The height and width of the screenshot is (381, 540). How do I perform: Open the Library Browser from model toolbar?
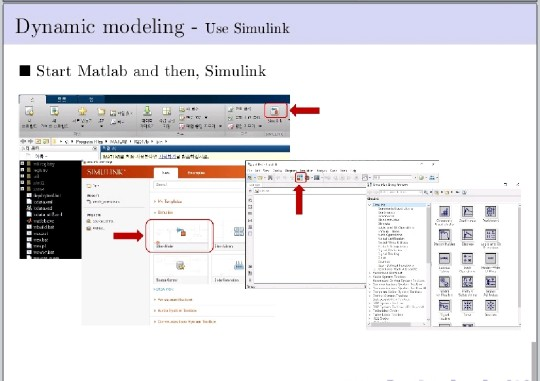(300, 178)
